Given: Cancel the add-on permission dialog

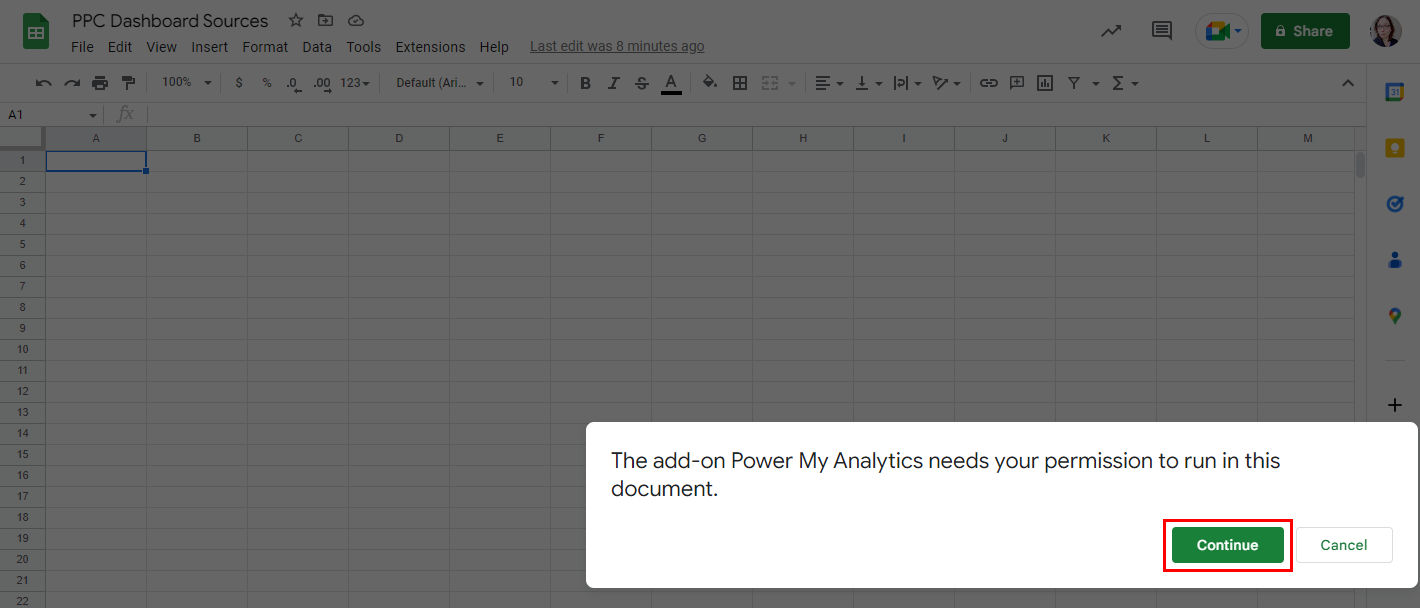Looking at the screenshot, I should 1343,545.
